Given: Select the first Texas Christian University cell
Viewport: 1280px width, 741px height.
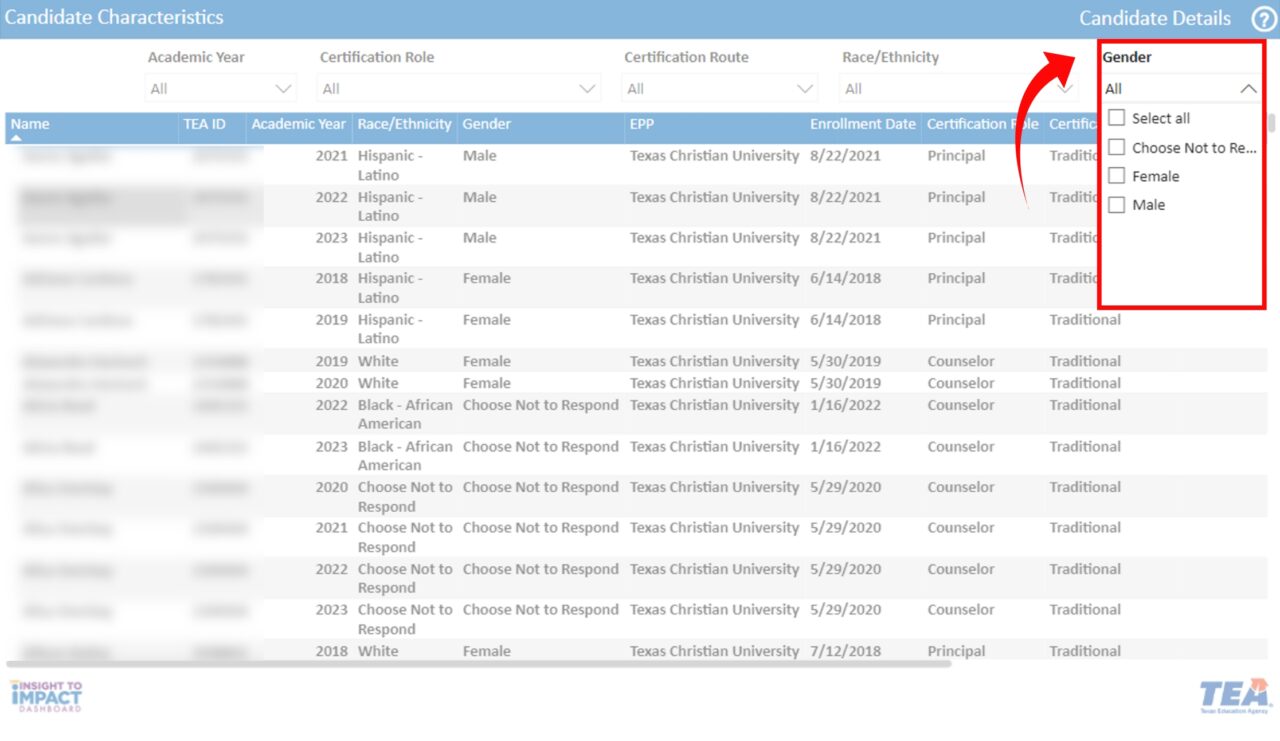Looking at the screenshot, I should coord(714,156).
